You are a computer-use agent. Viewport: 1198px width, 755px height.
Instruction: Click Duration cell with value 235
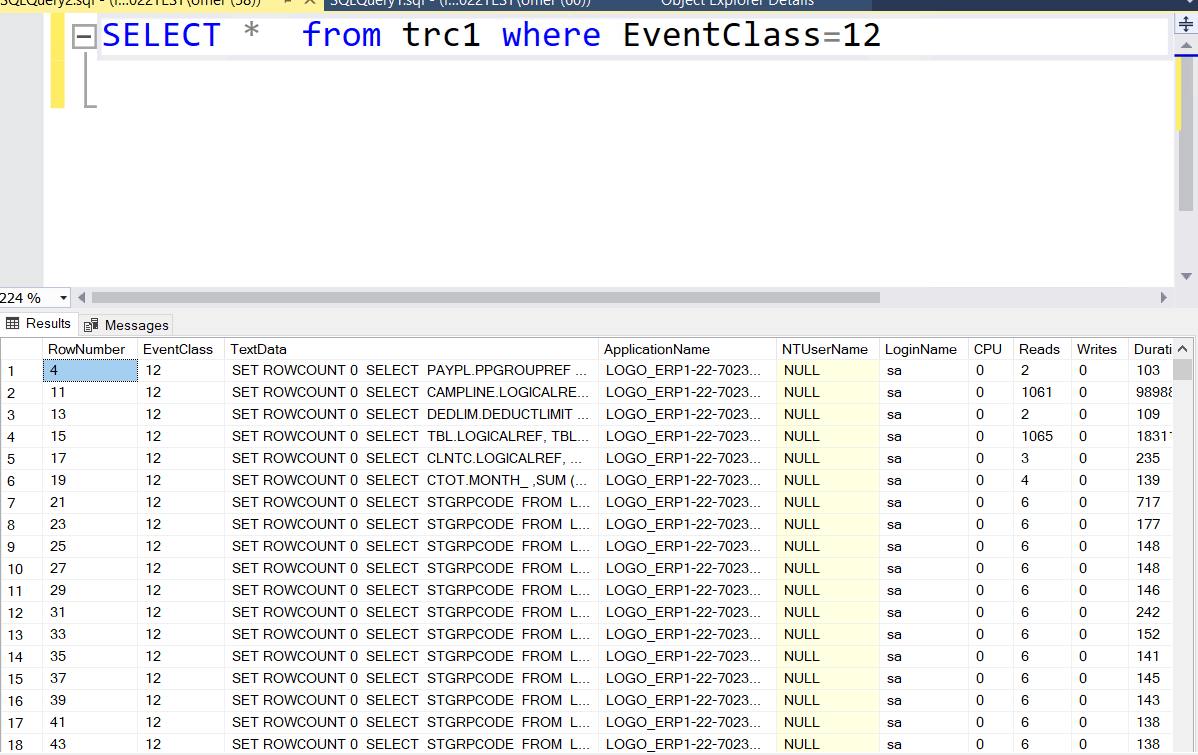point(1151,459)
